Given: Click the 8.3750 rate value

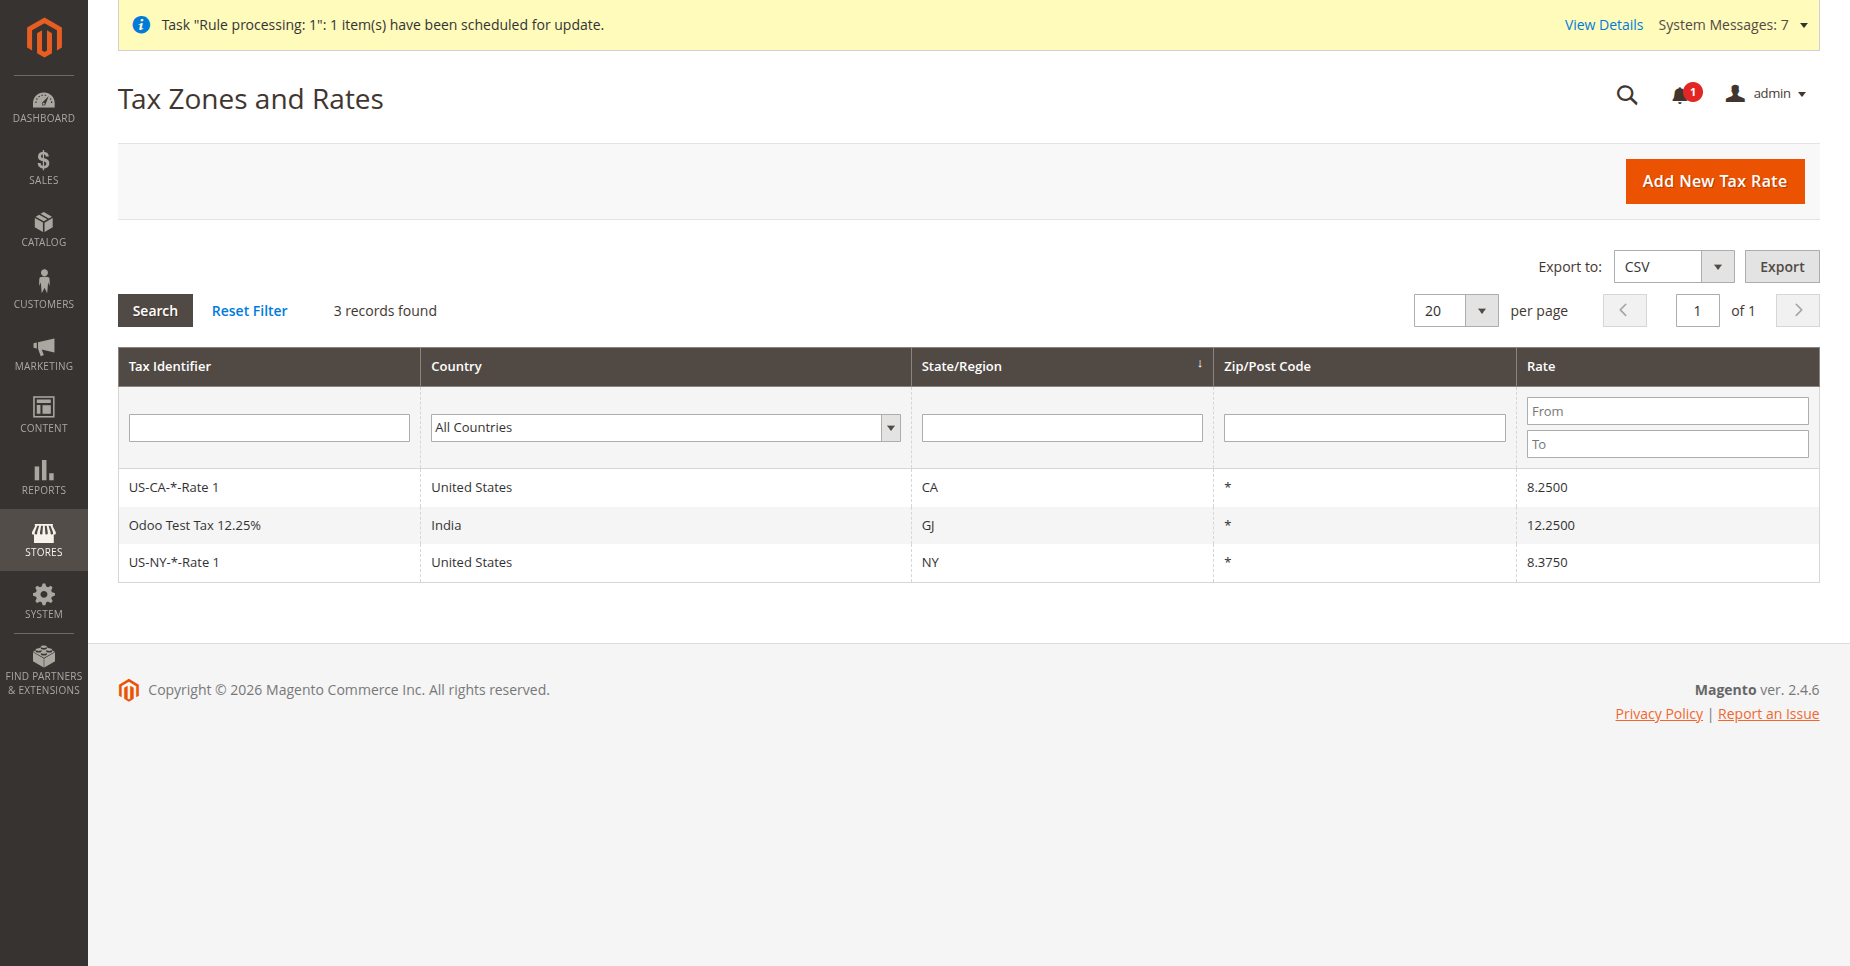Looking at the screenshot, I should tap(1547, 563).
